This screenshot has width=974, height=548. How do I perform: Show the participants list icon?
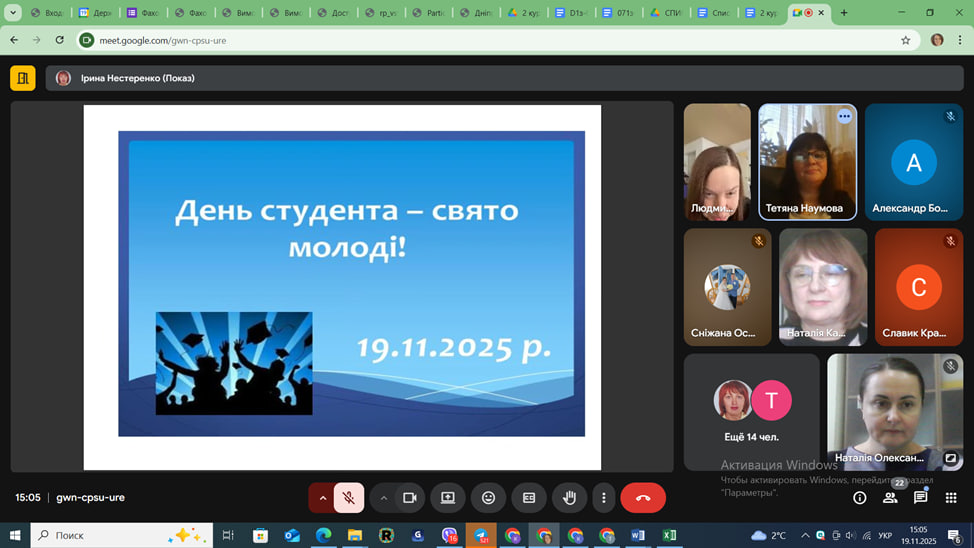pyautogui.click(x=890, y=497)
